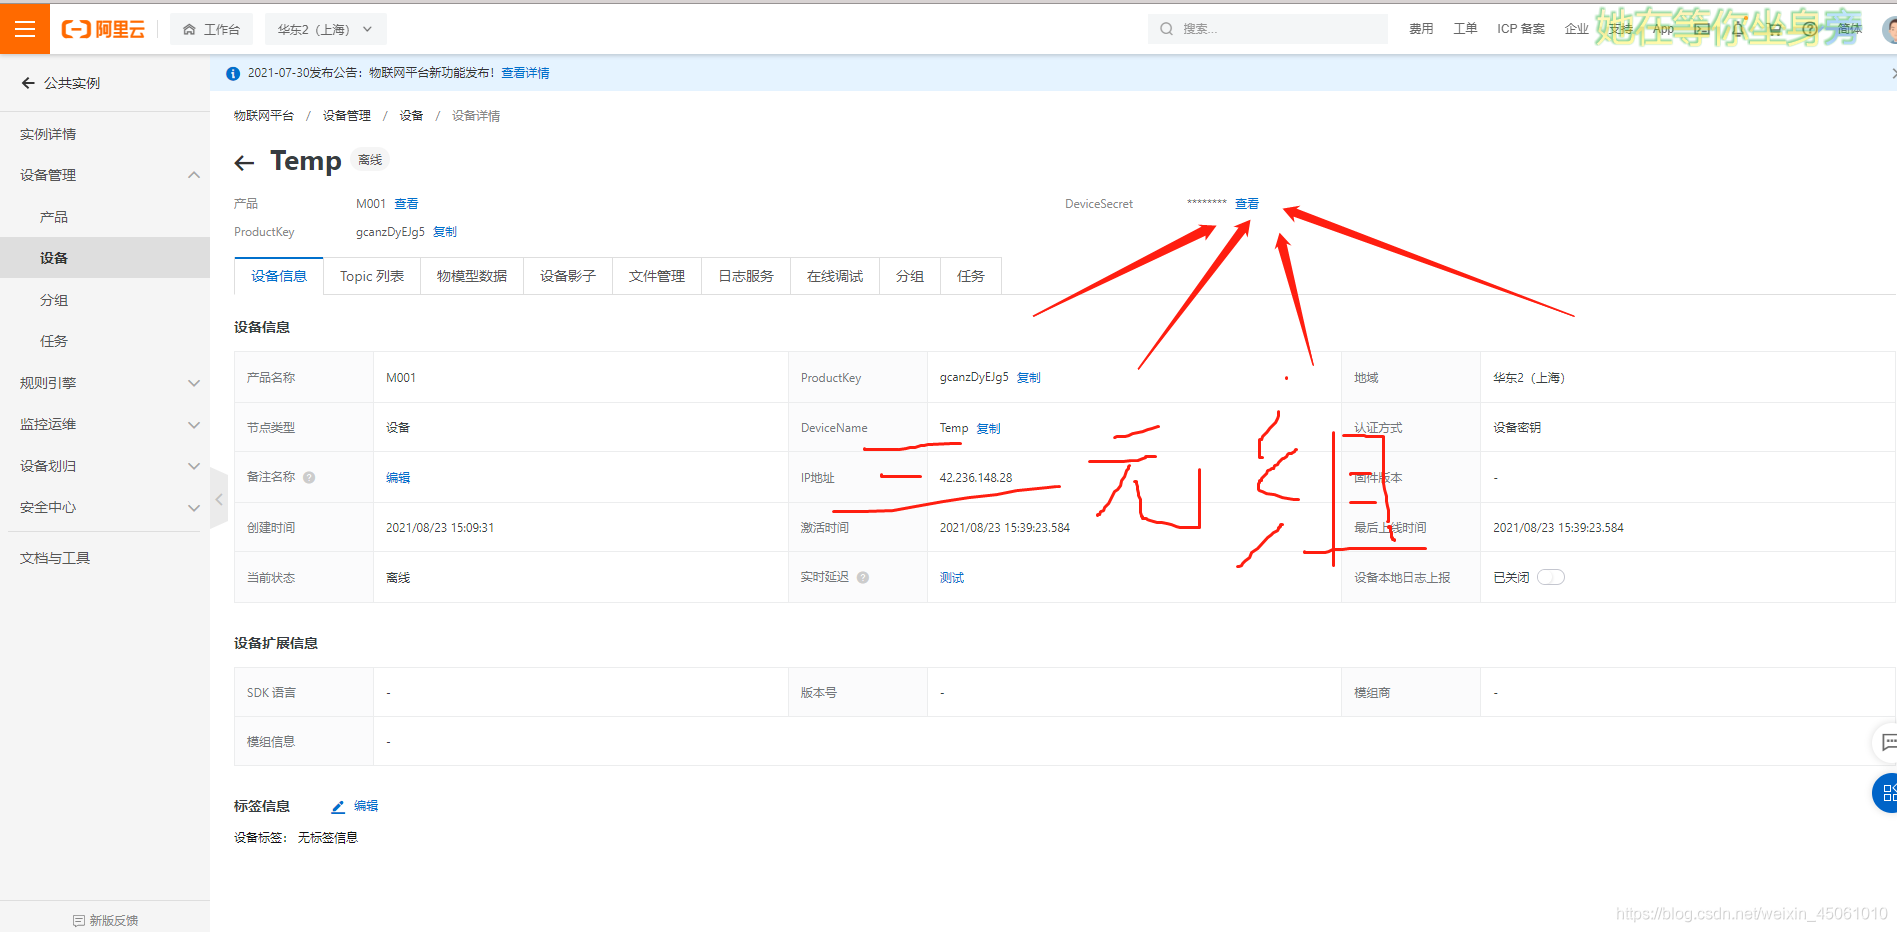This screenshot has height=932, width=1897.
Task: Copy the ProductKey with the 复制 link
Action: (x=444, y=231)
